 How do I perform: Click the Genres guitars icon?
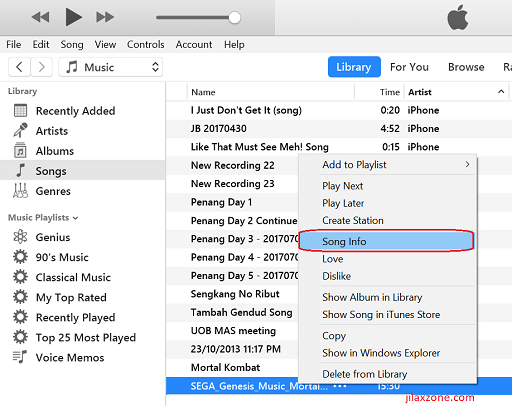click(x=20, y=190)
